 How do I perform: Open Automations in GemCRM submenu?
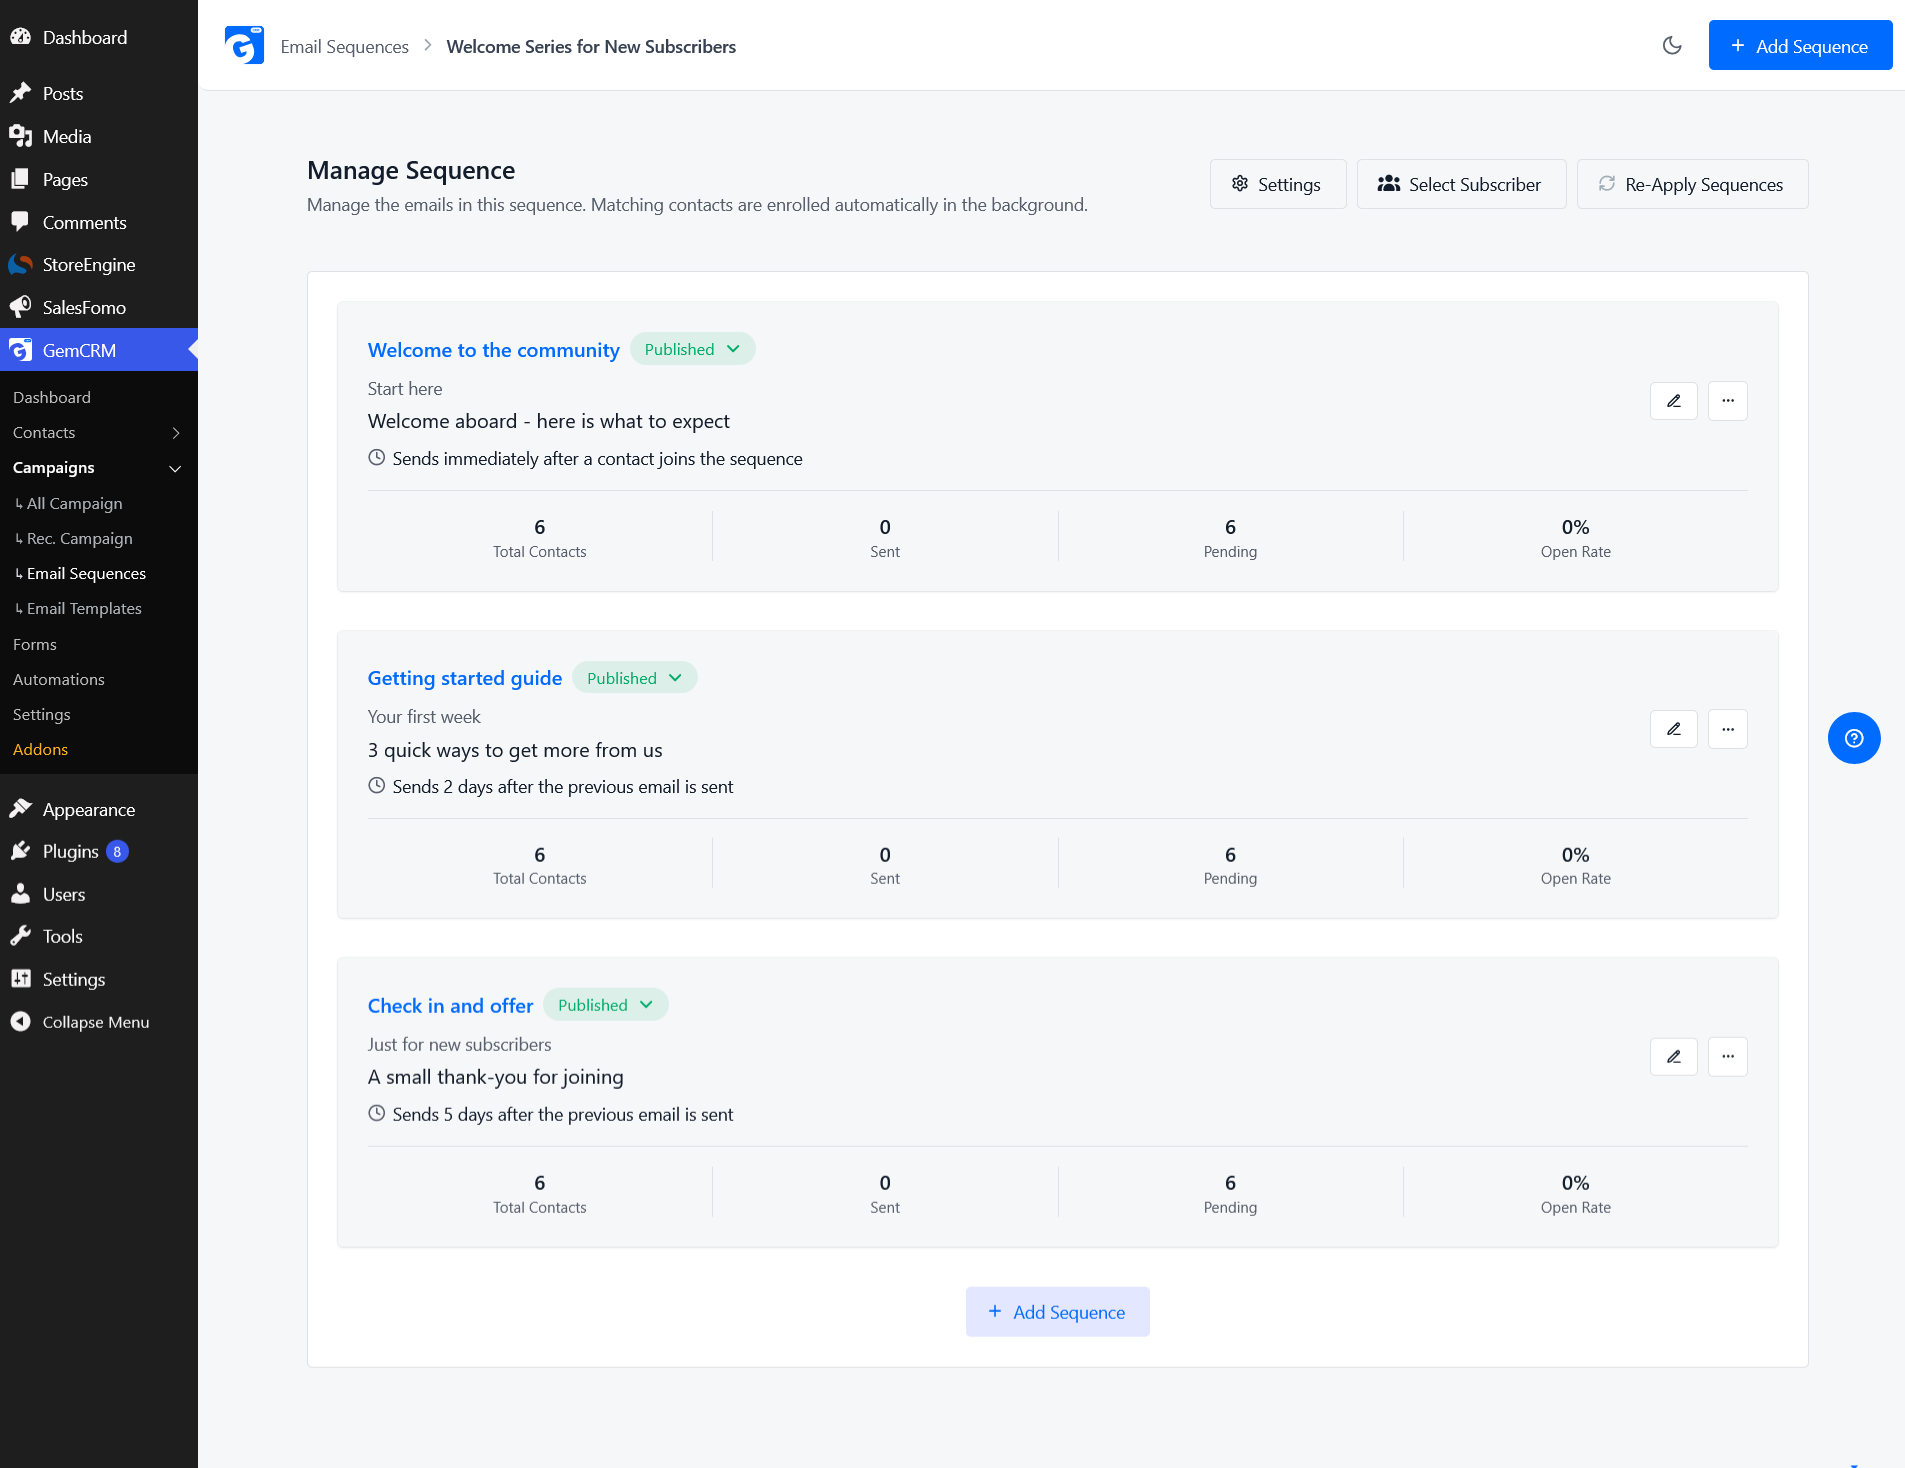(59, 679)
